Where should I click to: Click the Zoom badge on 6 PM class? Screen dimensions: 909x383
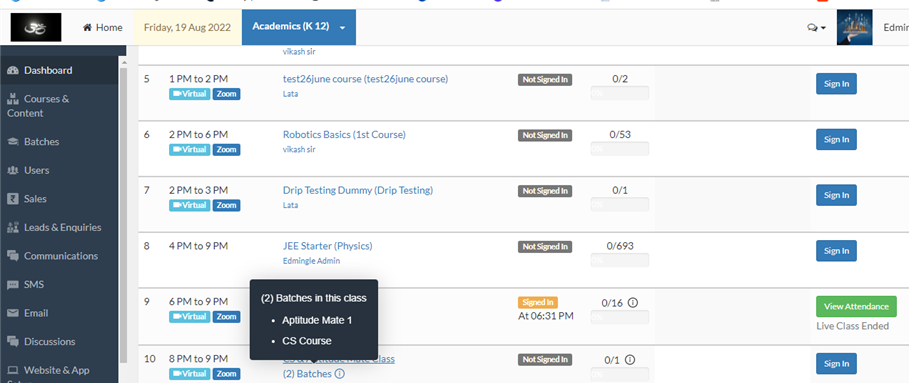tap(226, 316)
